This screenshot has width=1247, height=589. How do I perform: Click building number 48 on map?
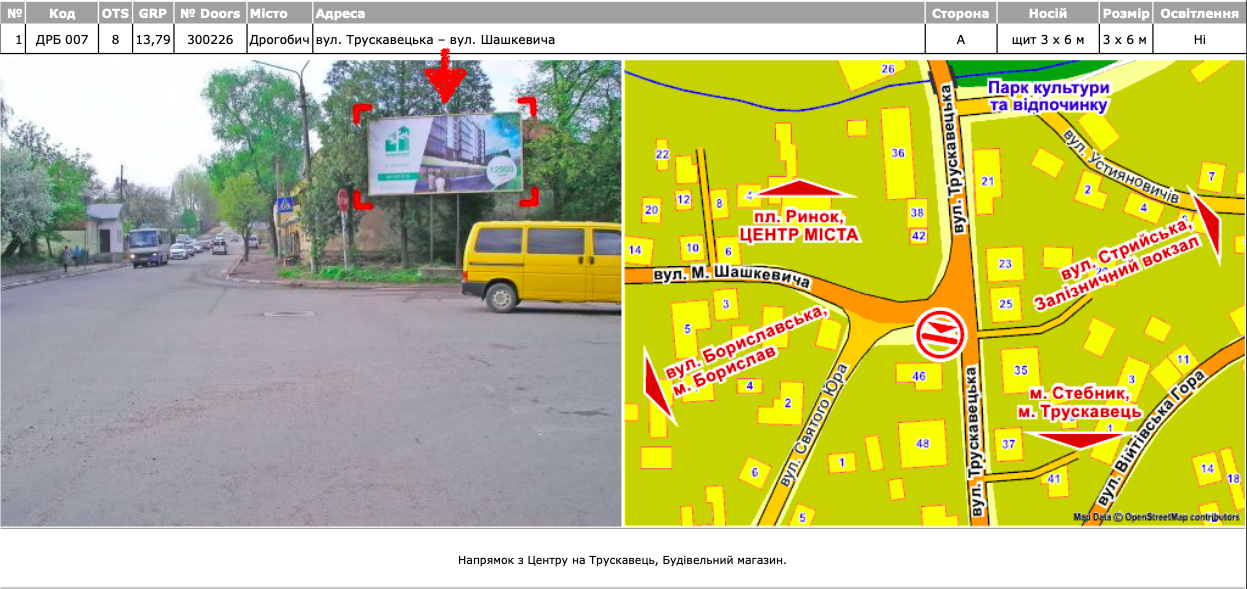pos(922,443)
